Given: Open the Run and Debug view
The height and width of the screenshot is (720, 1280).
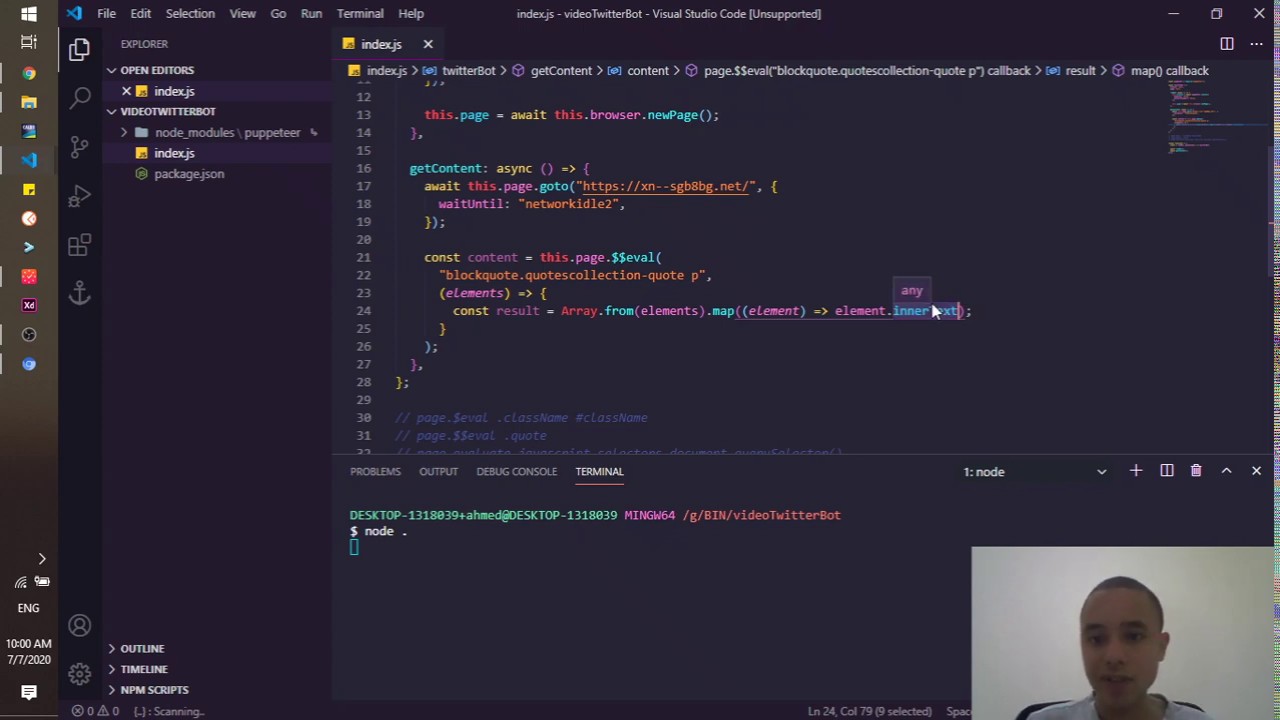Looking at the screenshot, I should (79, 196).
